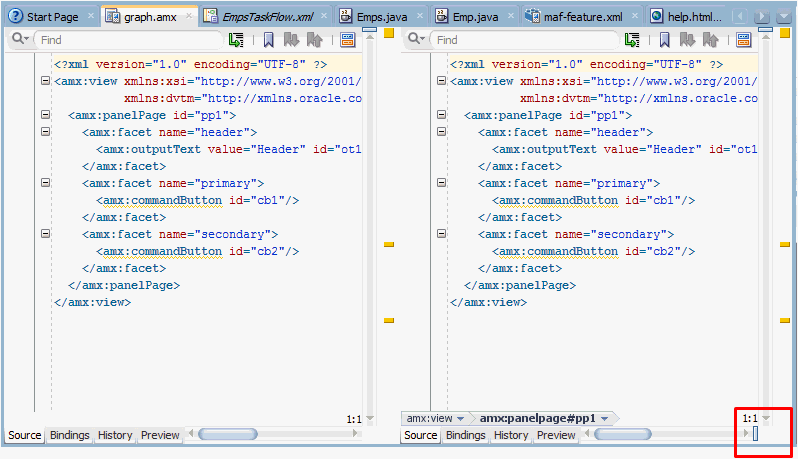Click the Find field in right pane

[524, 40]
